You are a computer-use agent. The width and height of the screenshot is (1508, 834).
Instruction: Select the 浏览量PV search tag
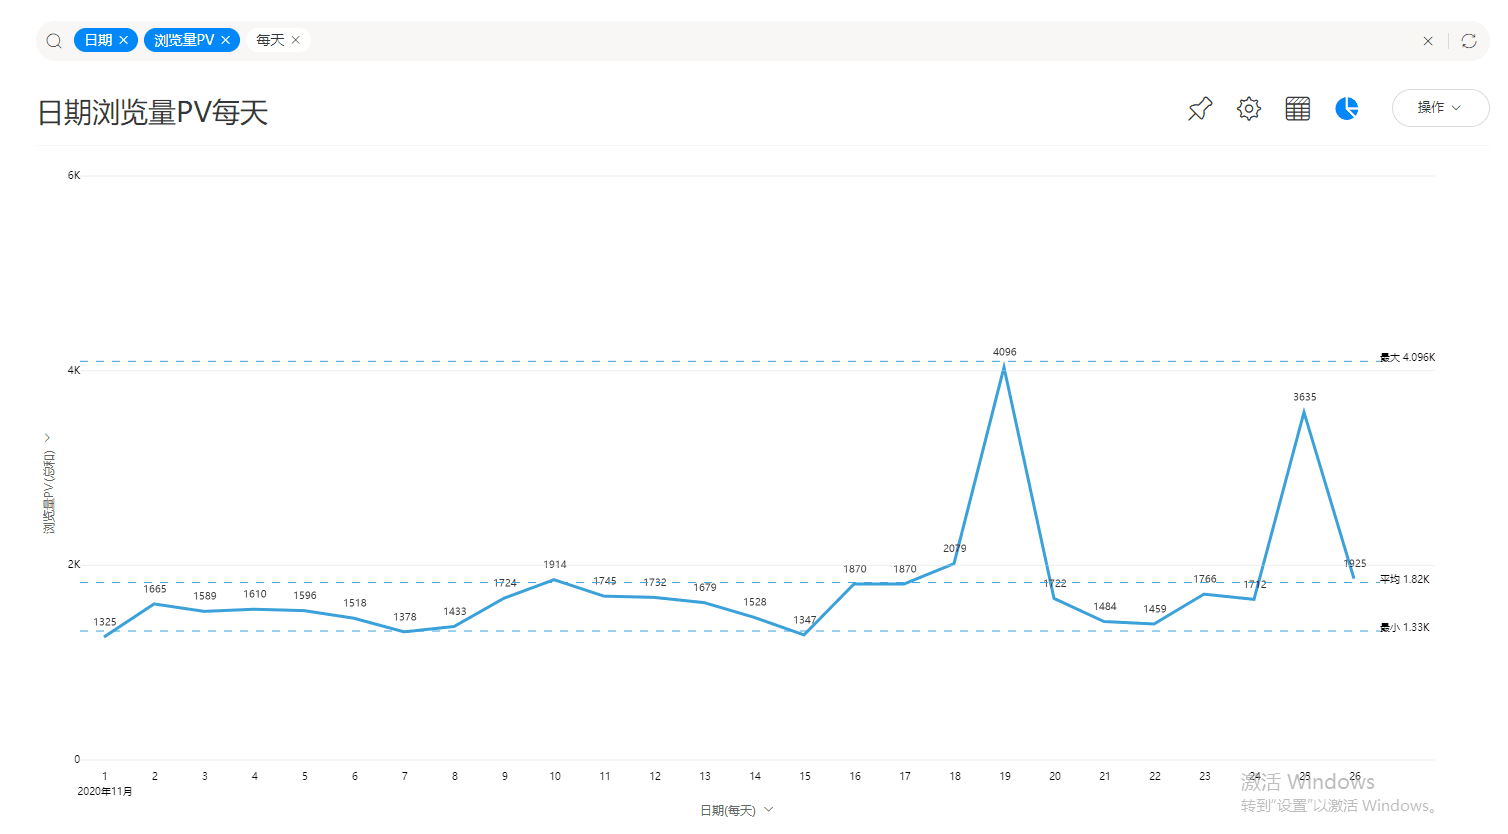click(x=184, y=40)
